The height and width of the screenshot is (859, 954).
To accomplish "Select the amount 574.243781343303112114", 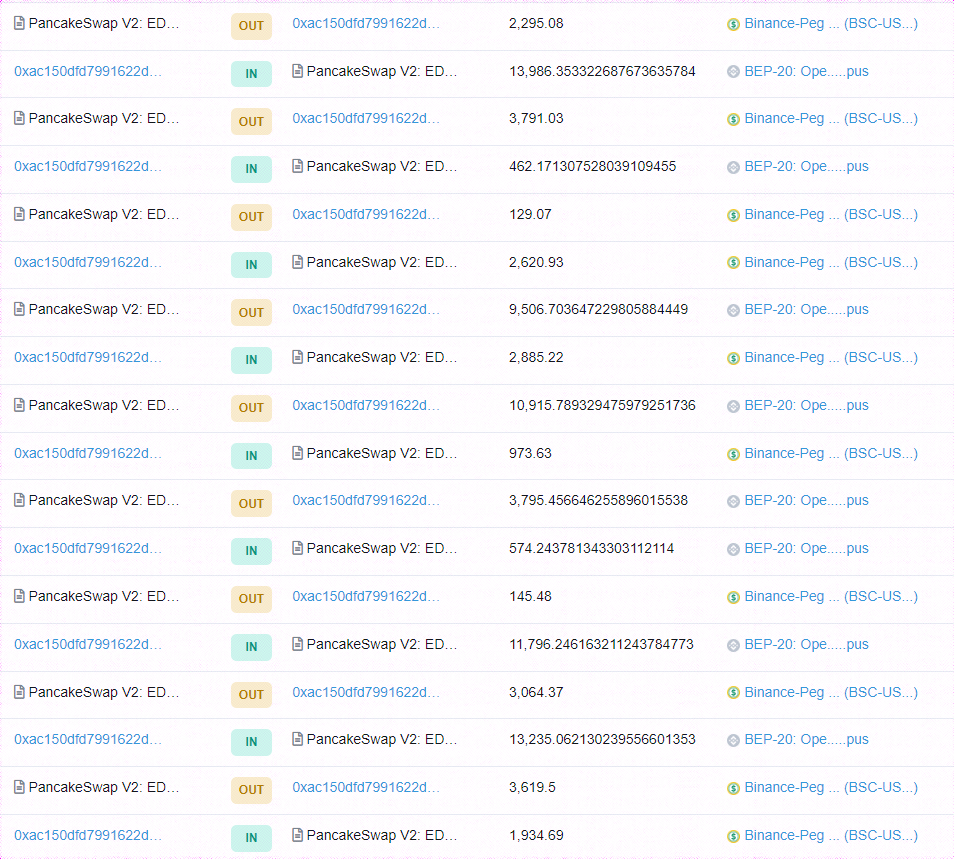I will [x=591, y=548].
